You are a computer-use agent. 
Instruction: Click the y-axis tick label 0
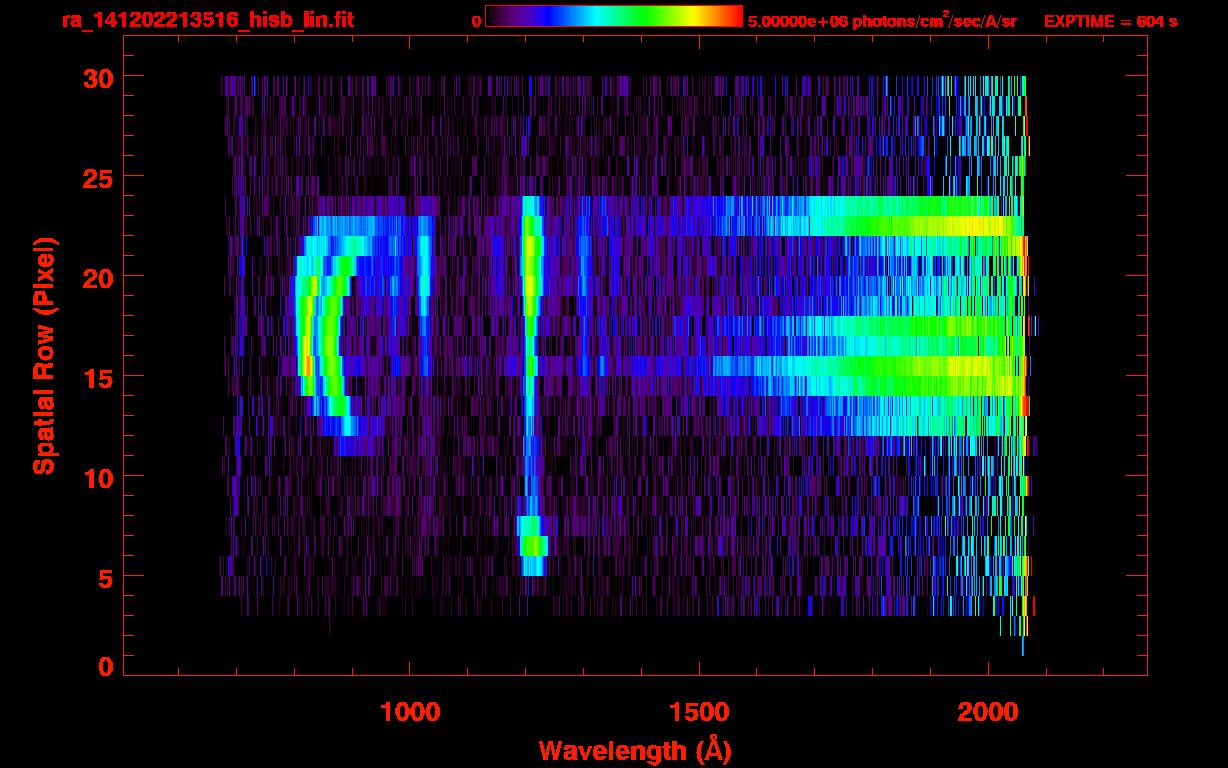point(104,667)
